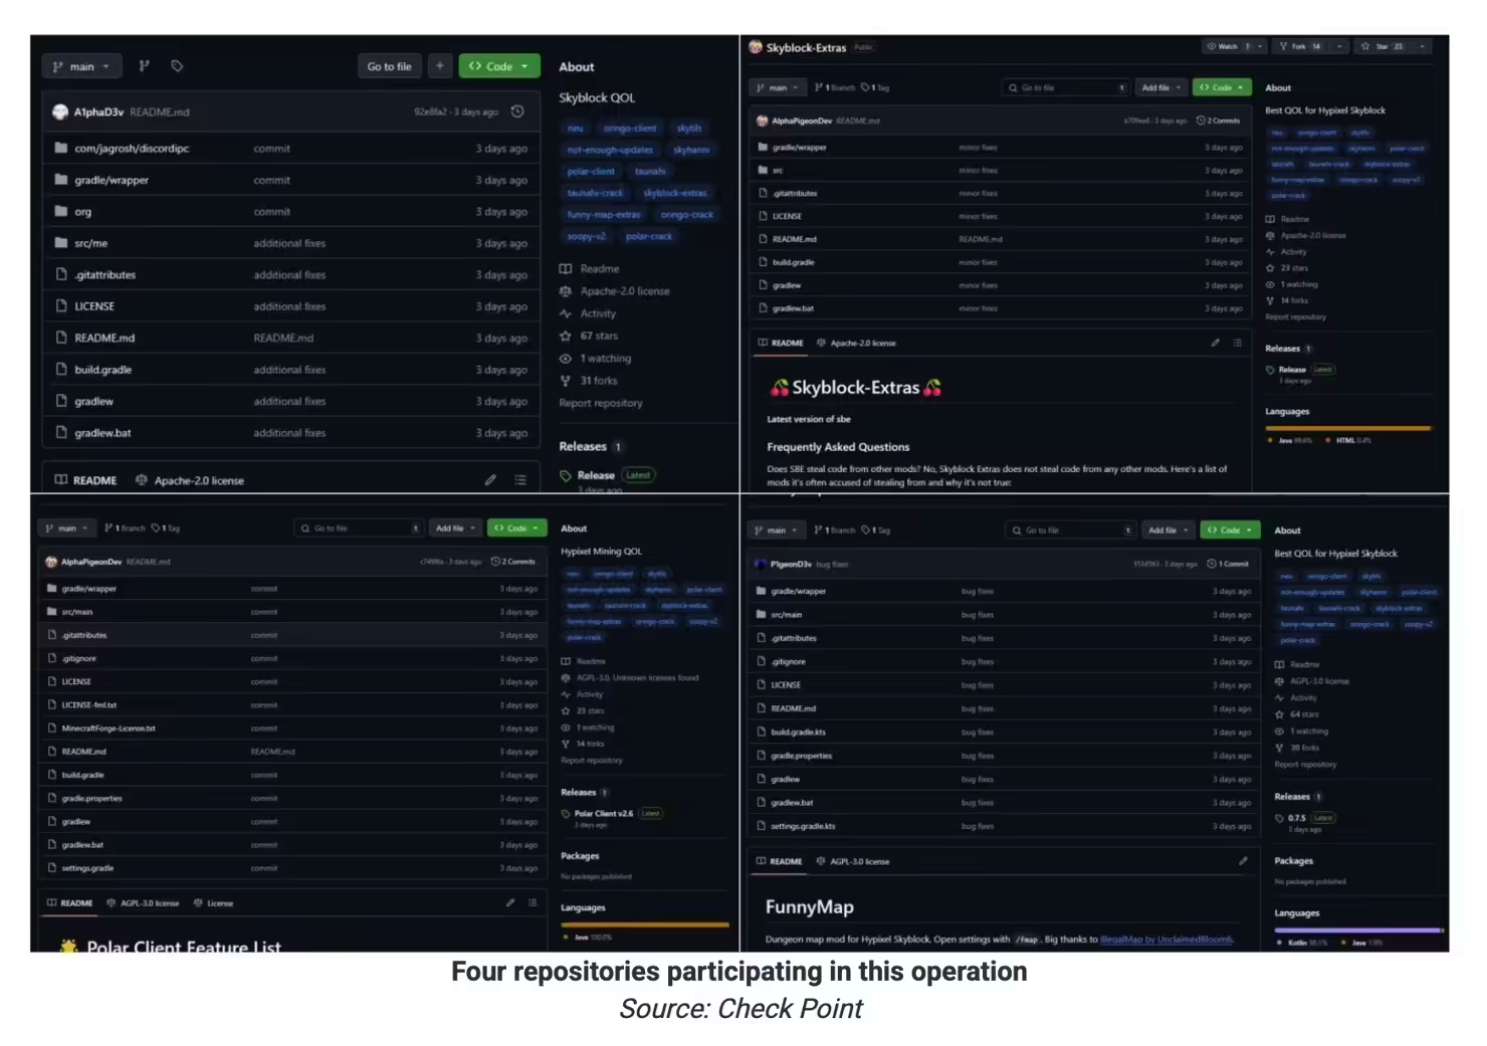Open README outline icon in A1phaD3v repo

click(520, 480)
